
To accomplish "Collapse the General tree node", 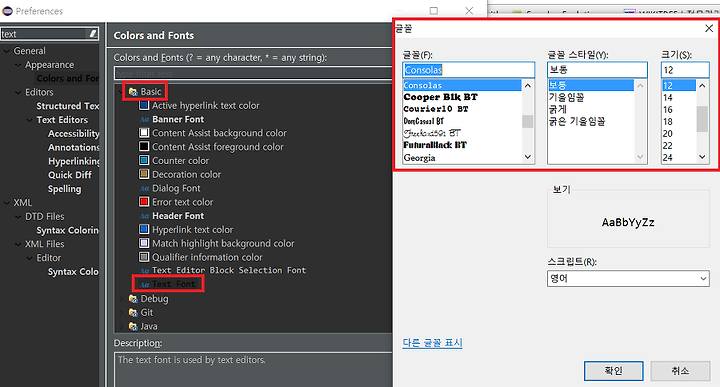I will [x=7, y=51].
